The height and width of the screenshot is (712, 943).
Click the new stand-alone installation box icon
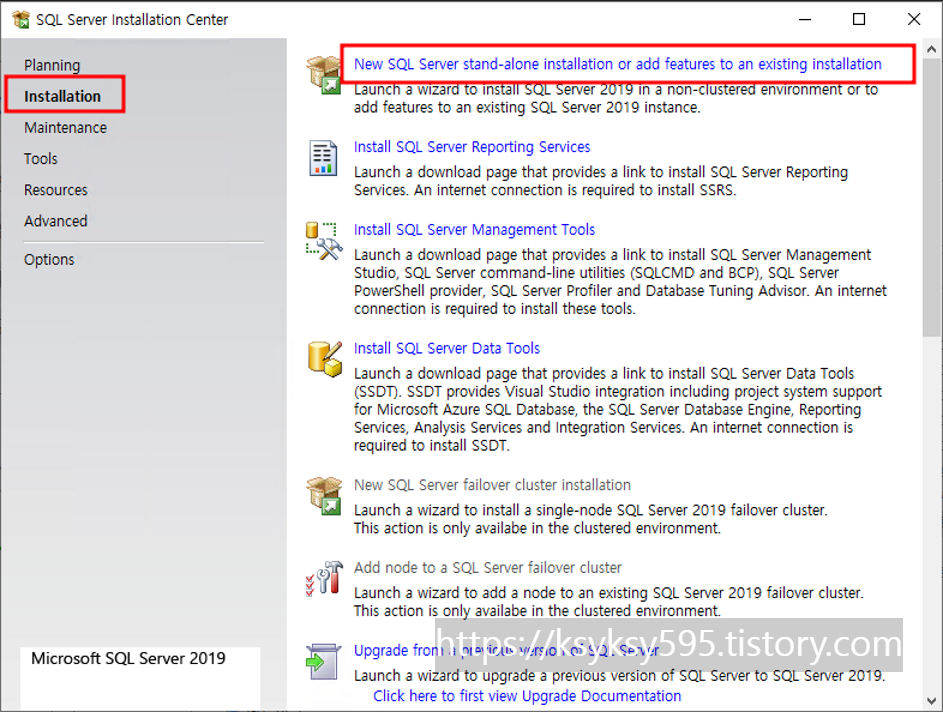tap(324, 75)
